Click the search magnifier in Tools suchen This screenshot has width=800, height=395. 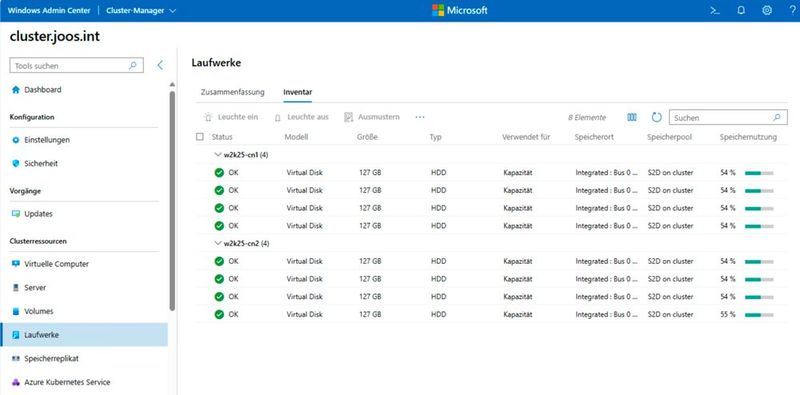click(133, 66)
